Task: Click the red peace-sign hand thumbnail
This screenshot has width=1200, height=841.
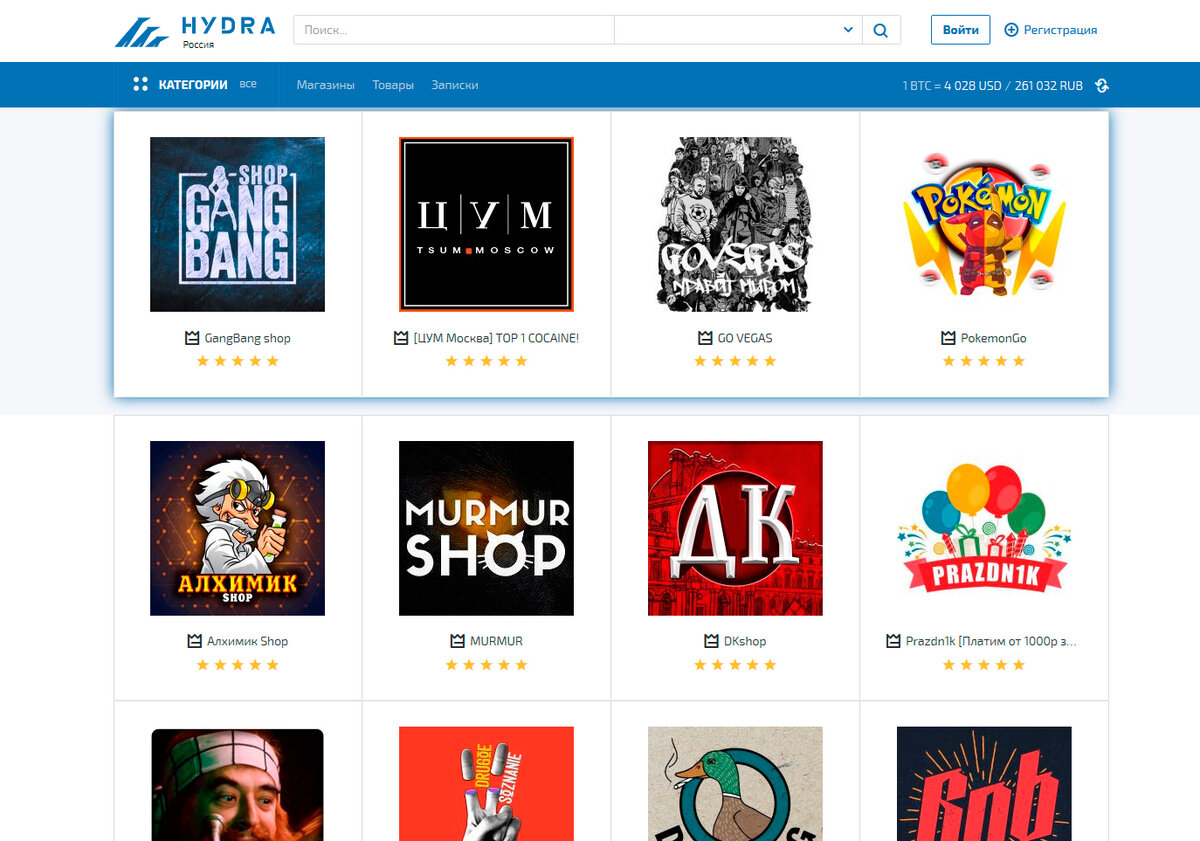Action: (x=486, y=784)
